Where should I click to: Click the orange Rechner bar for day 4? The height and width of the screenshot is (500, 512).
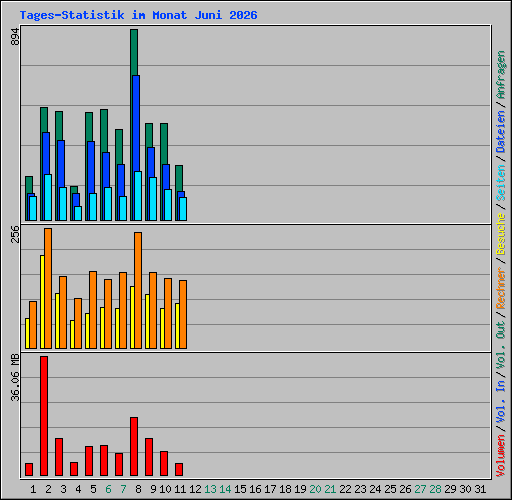[78, 323]
